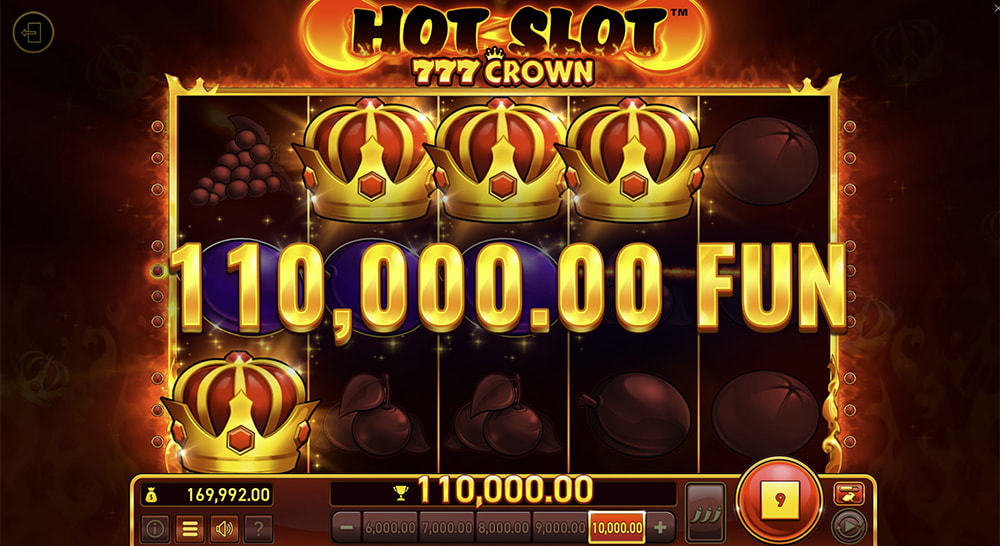Click the money bag balance display
The image size is (1000, 546).
[207, 494]
